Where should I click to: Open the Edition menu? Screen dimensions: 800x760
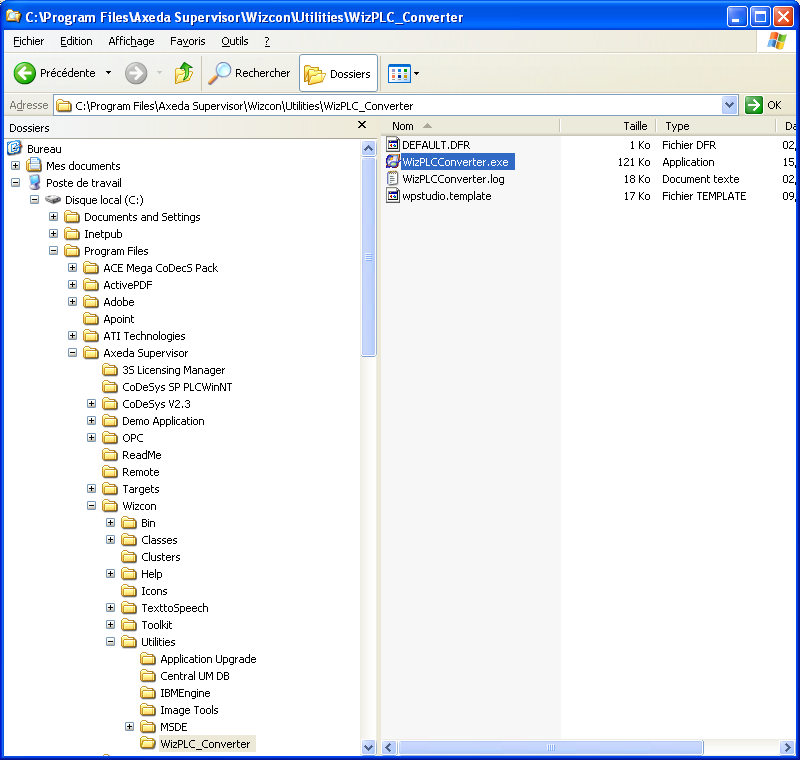[x=76, y=41]
